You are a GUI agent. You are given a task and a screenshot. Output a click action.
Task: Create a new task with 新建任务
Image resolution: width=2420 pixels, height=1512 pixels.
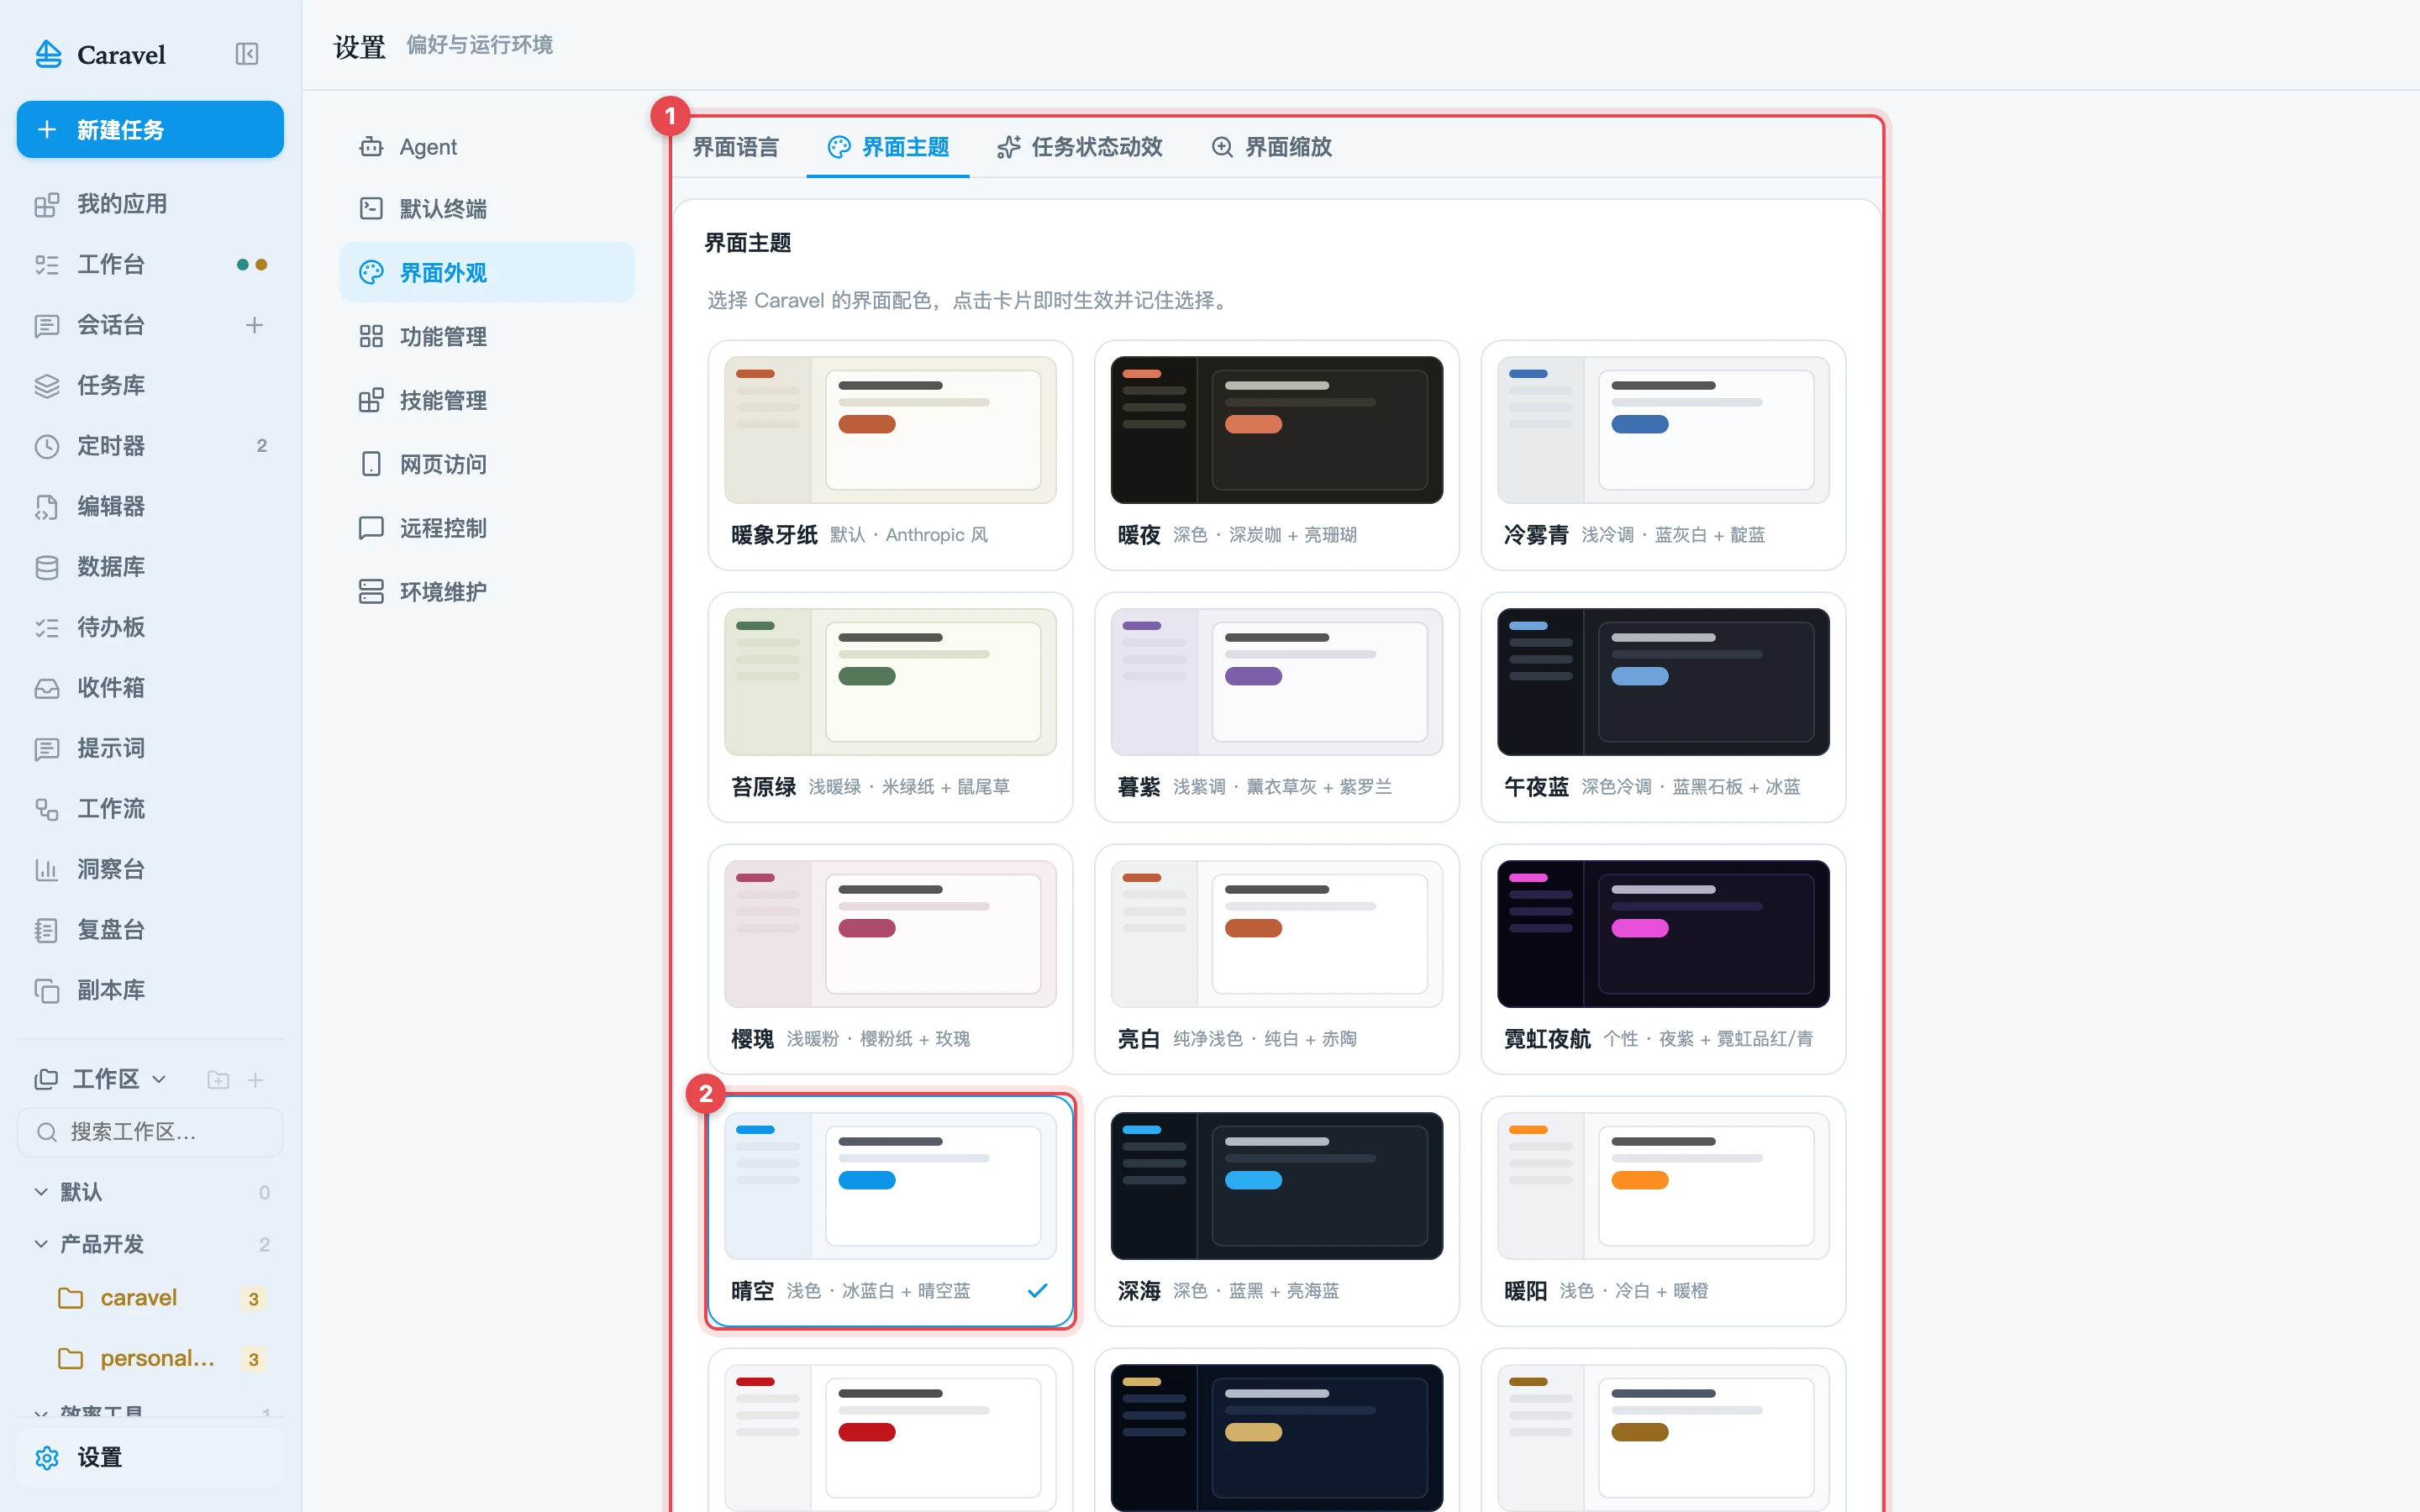click(150, 129)
